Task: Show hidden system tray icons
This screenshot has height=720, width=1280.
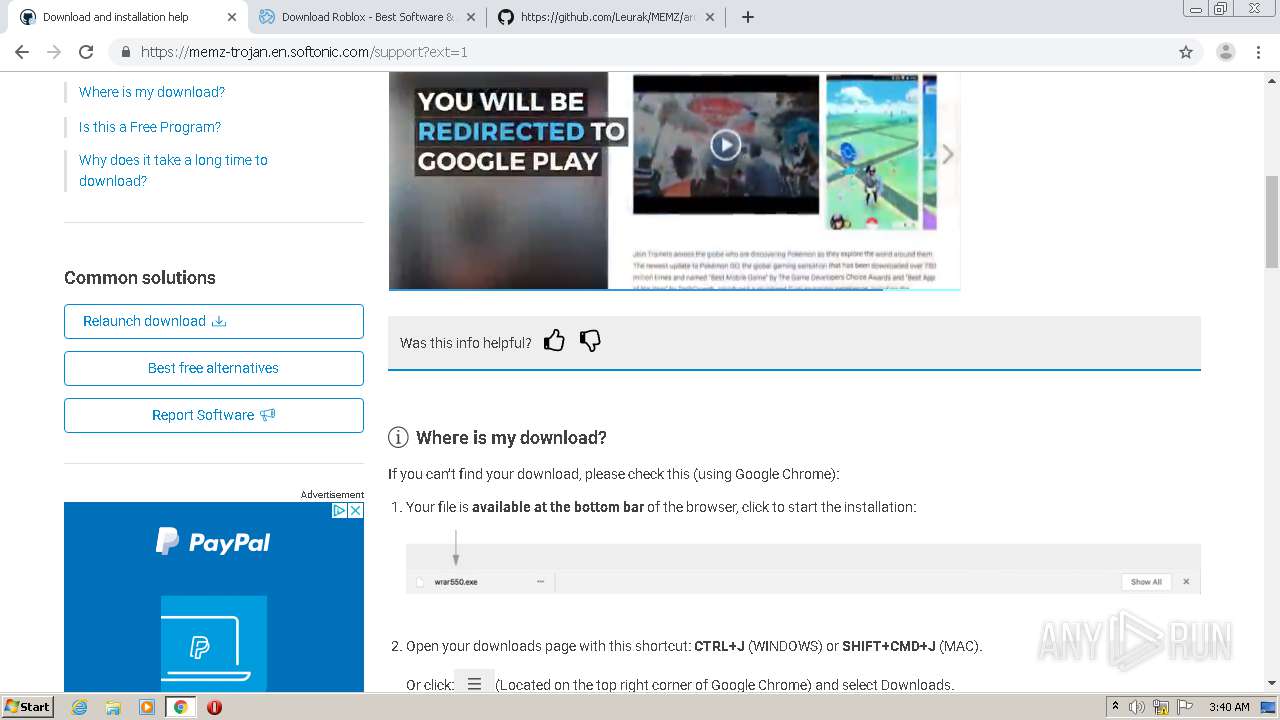Action: click(1115, 707)
